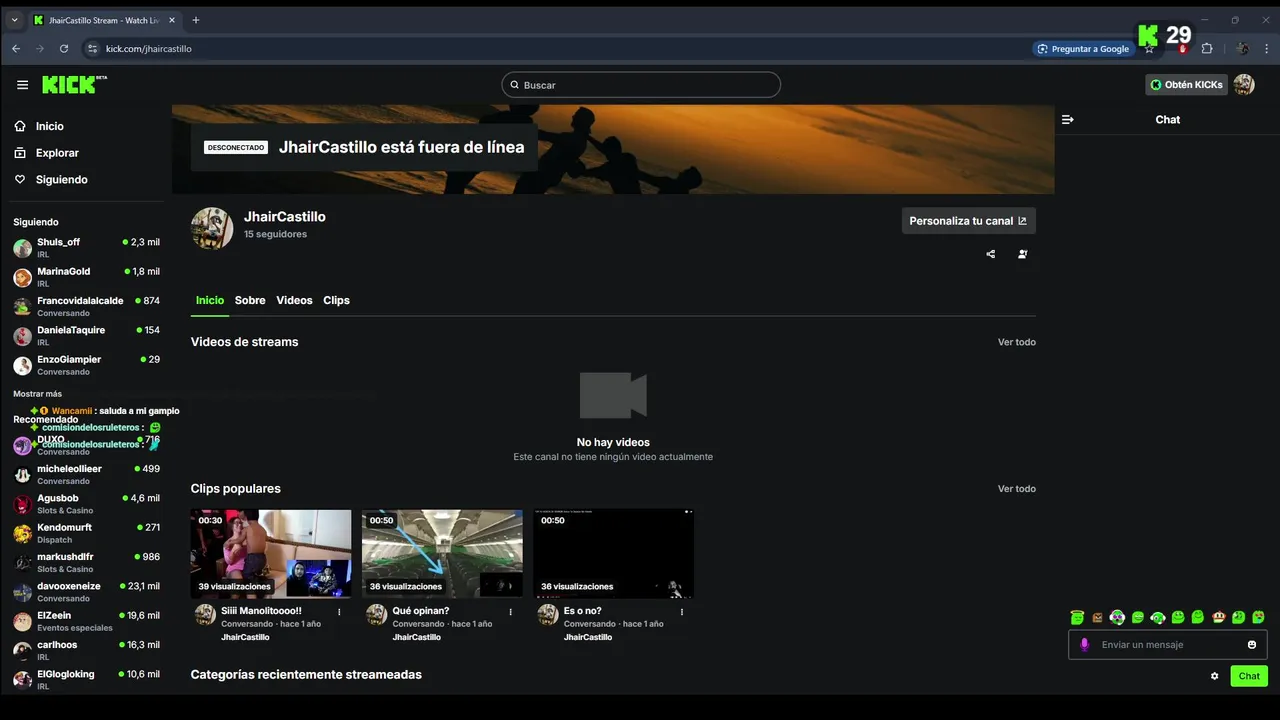Viewport: 1280px width, 720px height.
Task: Open ElZeein recommended channel
Action: [86, 621]
